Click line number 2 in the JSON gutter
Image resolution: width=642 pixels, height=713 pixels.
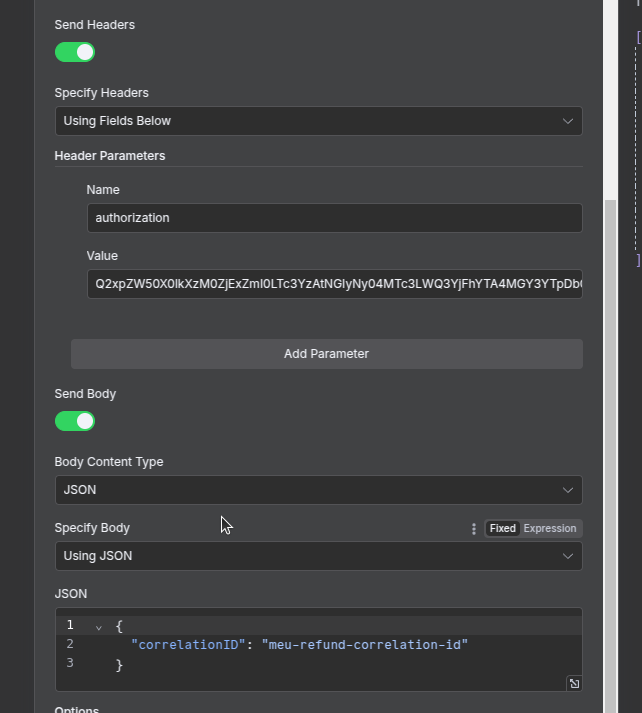pyautogui.click(x=70, y=645)
